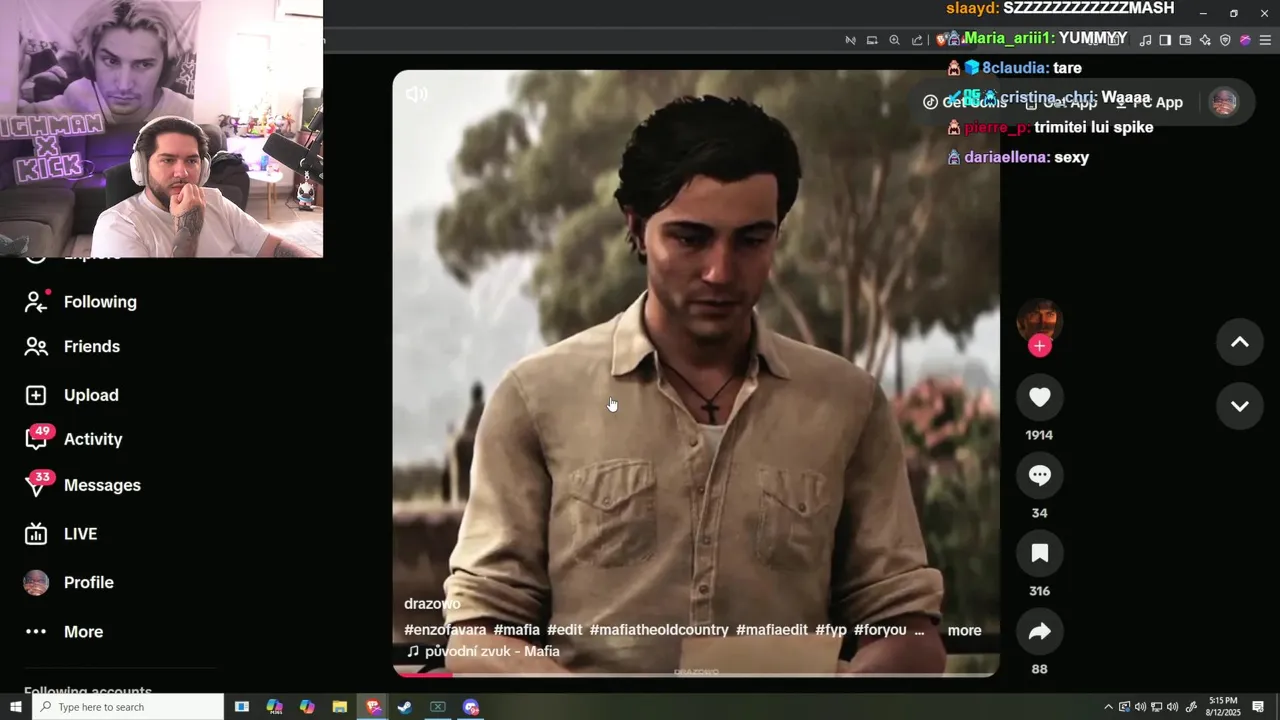Open Profile from the sidebar
The image size is (1280, 720).
click(69, 583)
